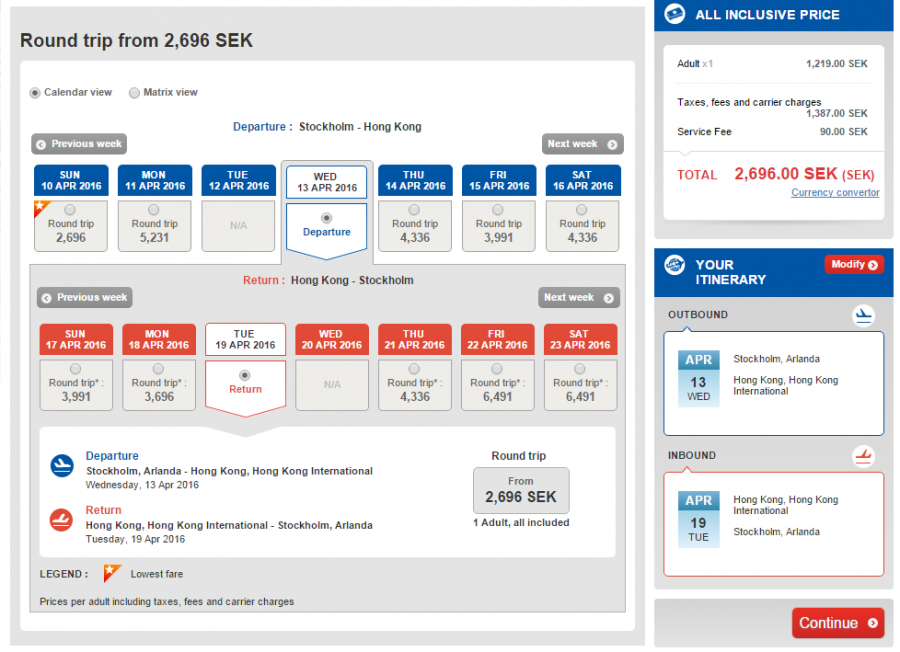Click the Modify itinerary button

coord(853,265)
